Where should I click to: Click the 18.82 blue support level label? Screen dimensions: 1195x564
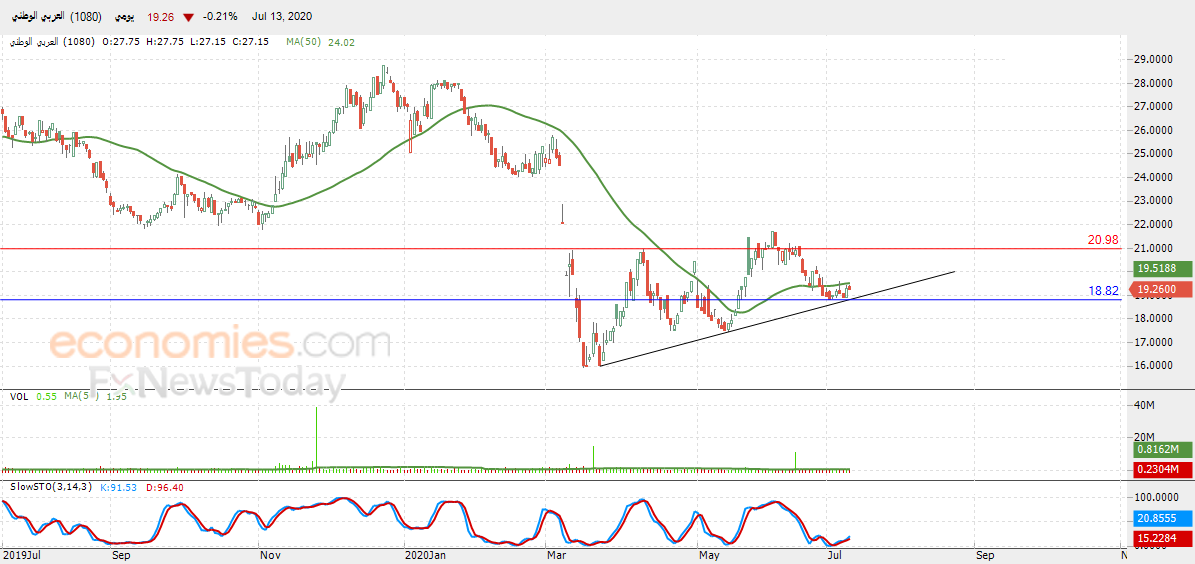pos(1104,291)
